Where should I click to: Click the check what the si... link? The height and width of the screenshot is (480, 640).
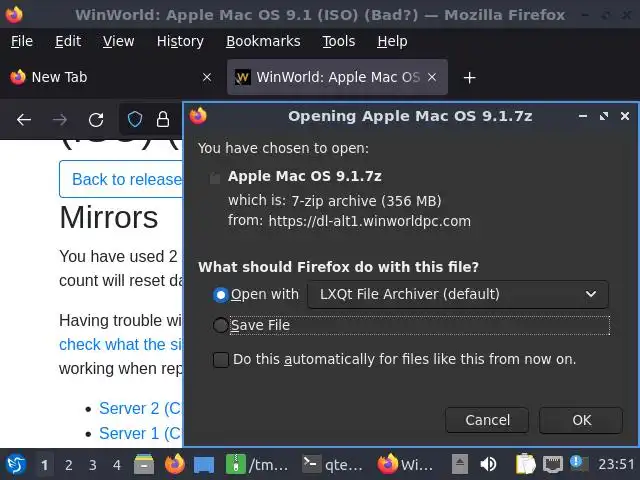click(121, 344)
